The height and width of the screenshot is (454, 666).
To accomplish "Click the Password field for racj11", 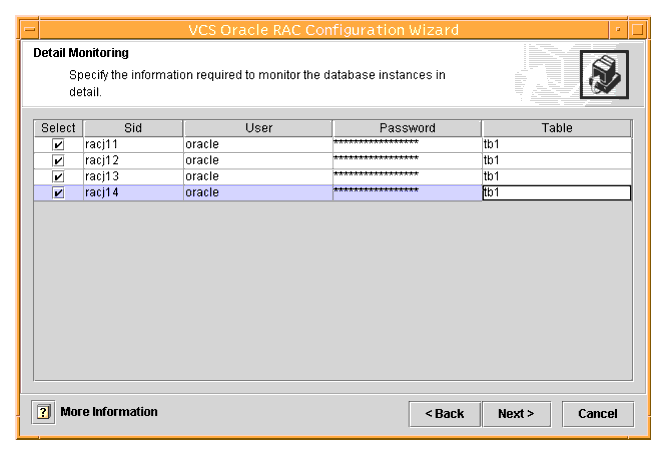I will tap(407, 145).
